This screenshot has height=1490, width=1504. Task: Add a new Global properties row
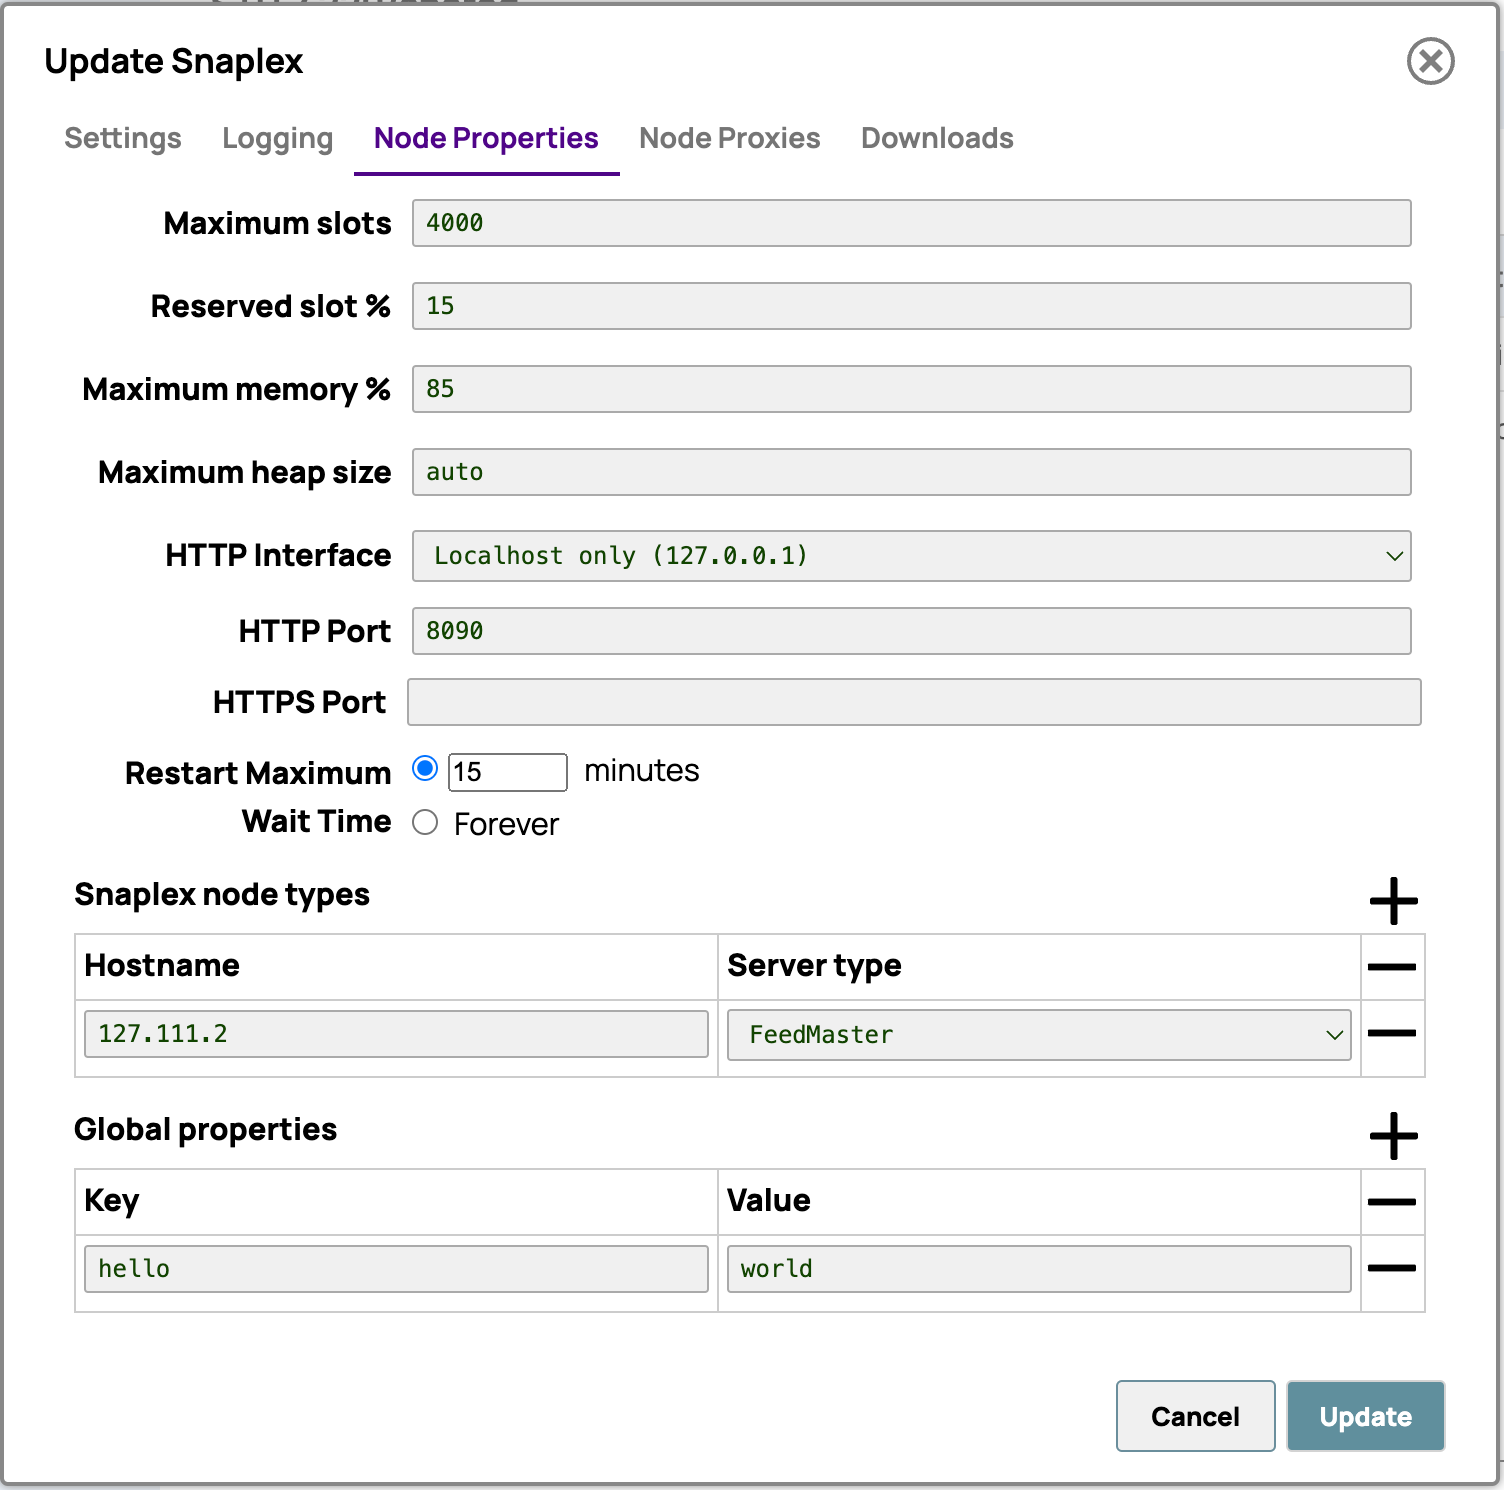(1394, 1135)
